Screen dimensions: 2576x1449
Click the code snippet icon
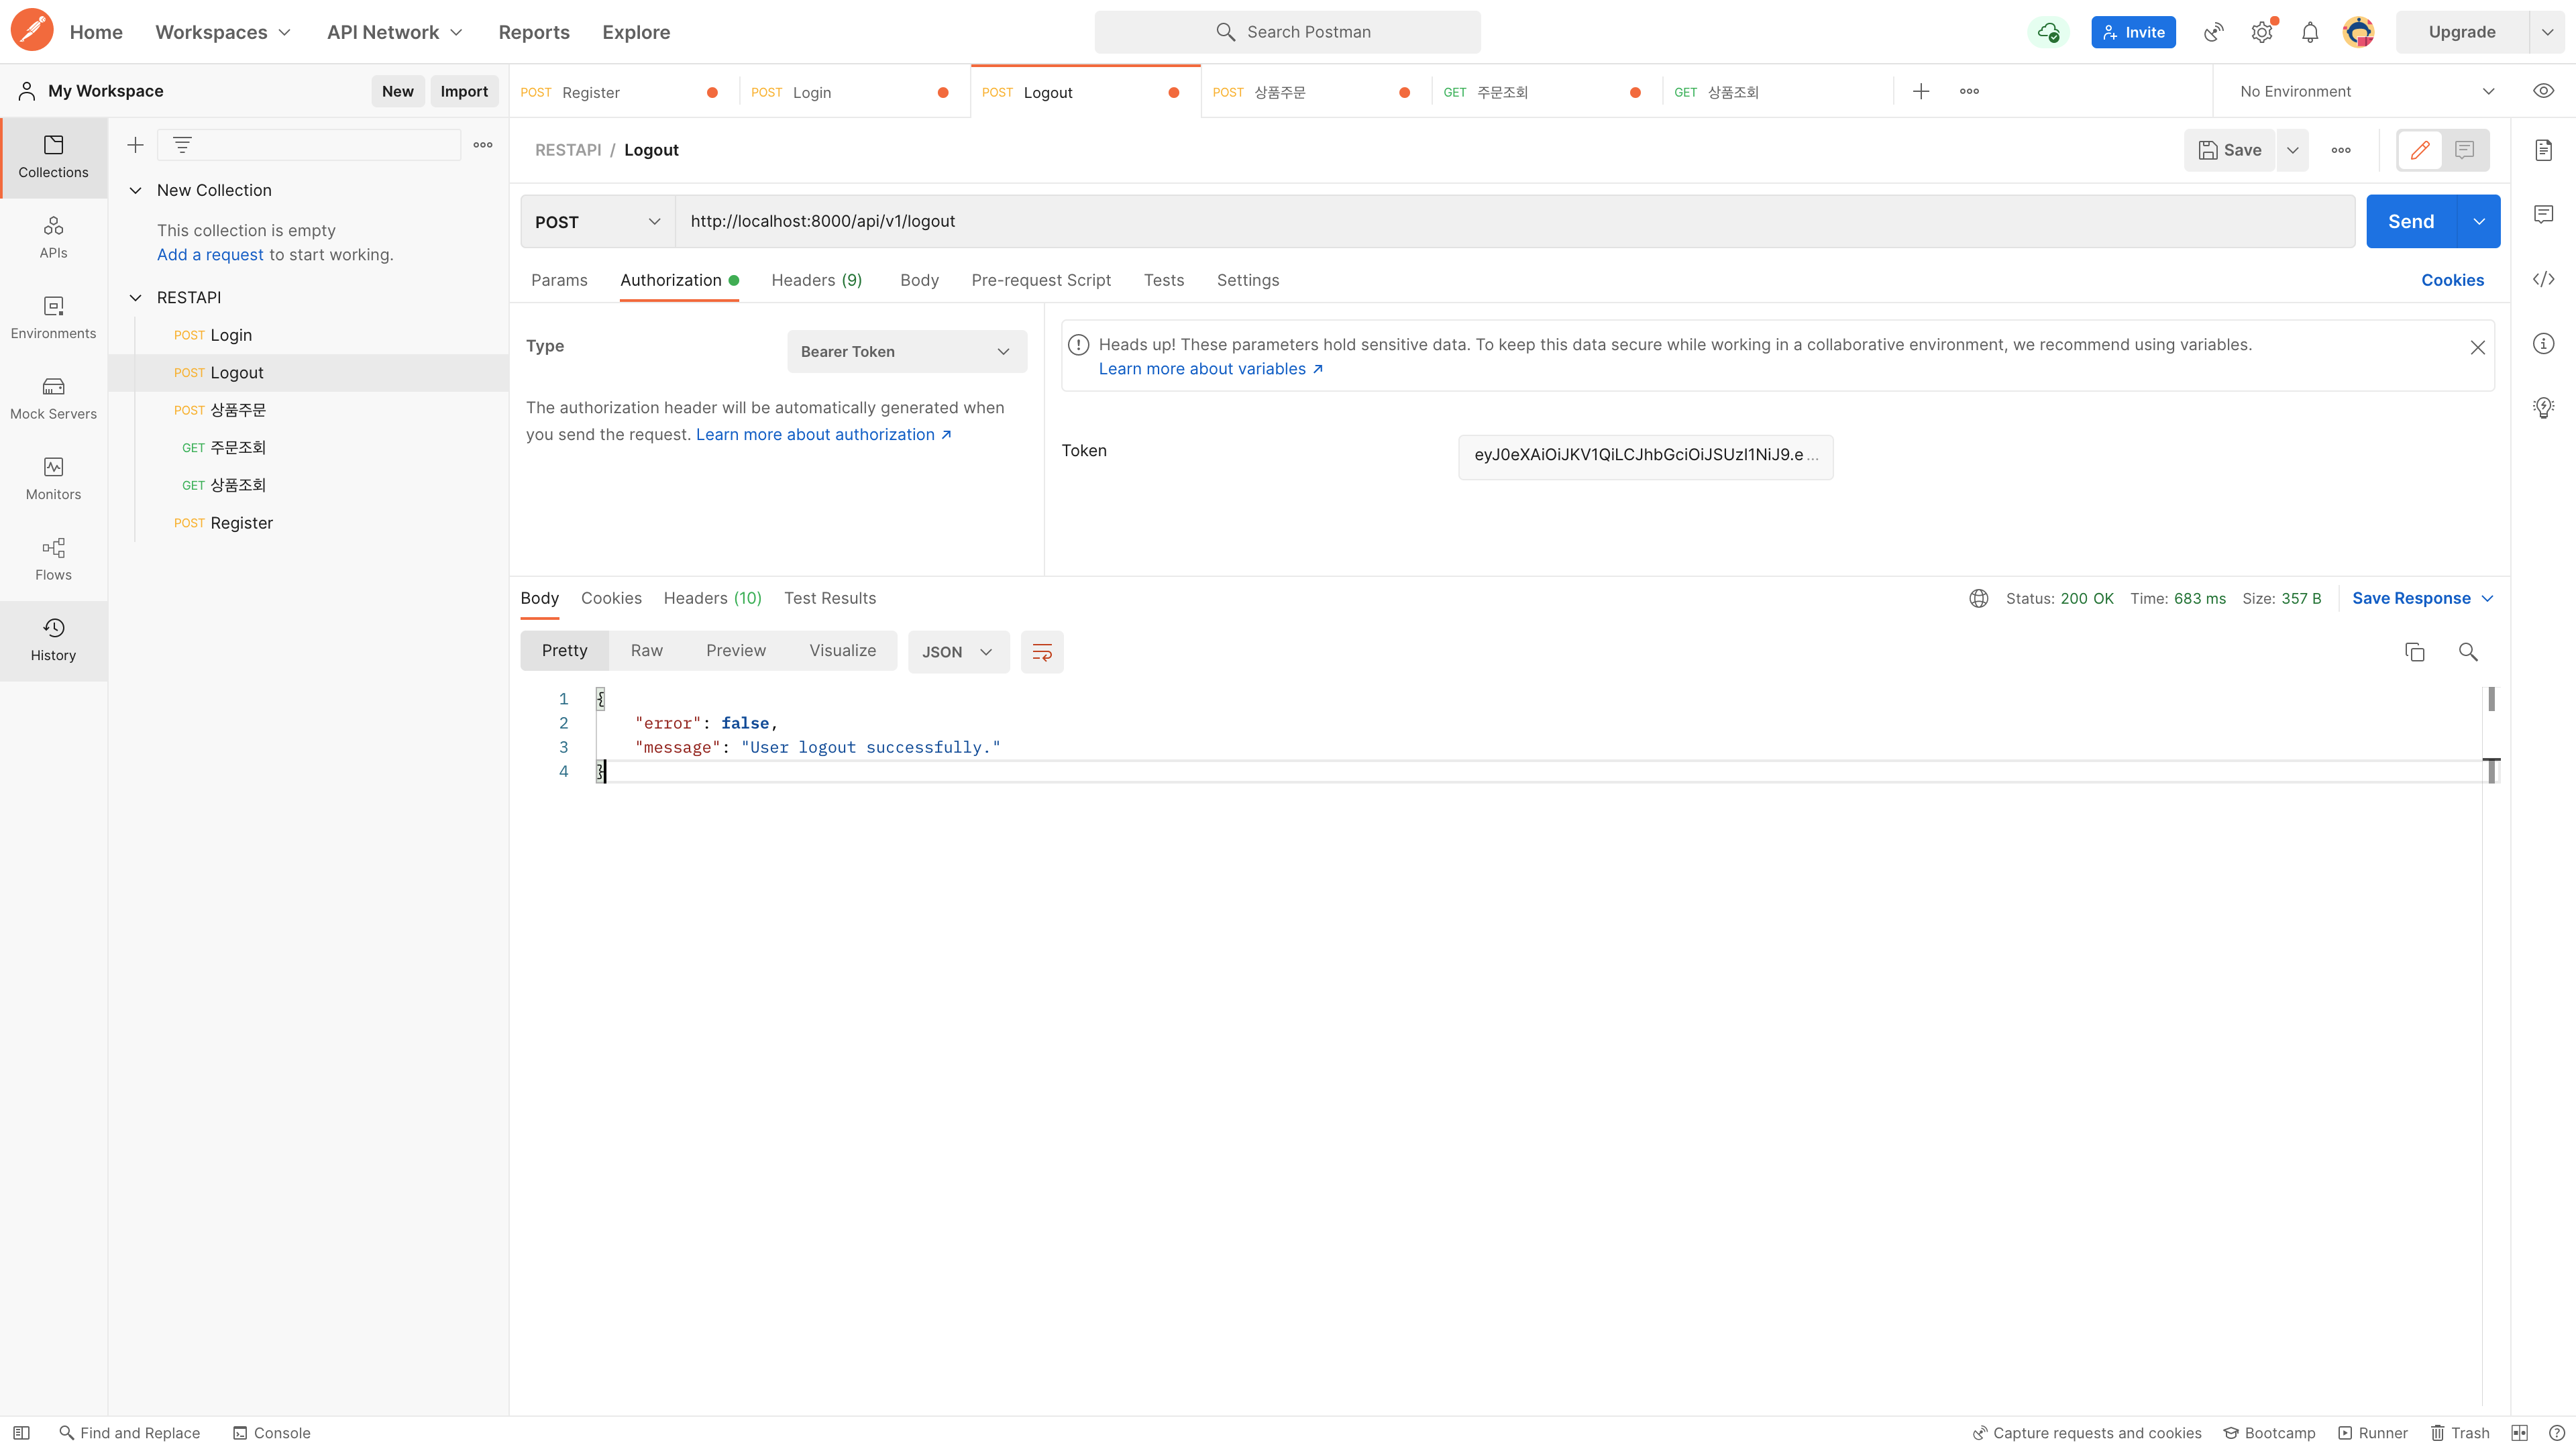pyautogui.click(x=2543, y=279)
